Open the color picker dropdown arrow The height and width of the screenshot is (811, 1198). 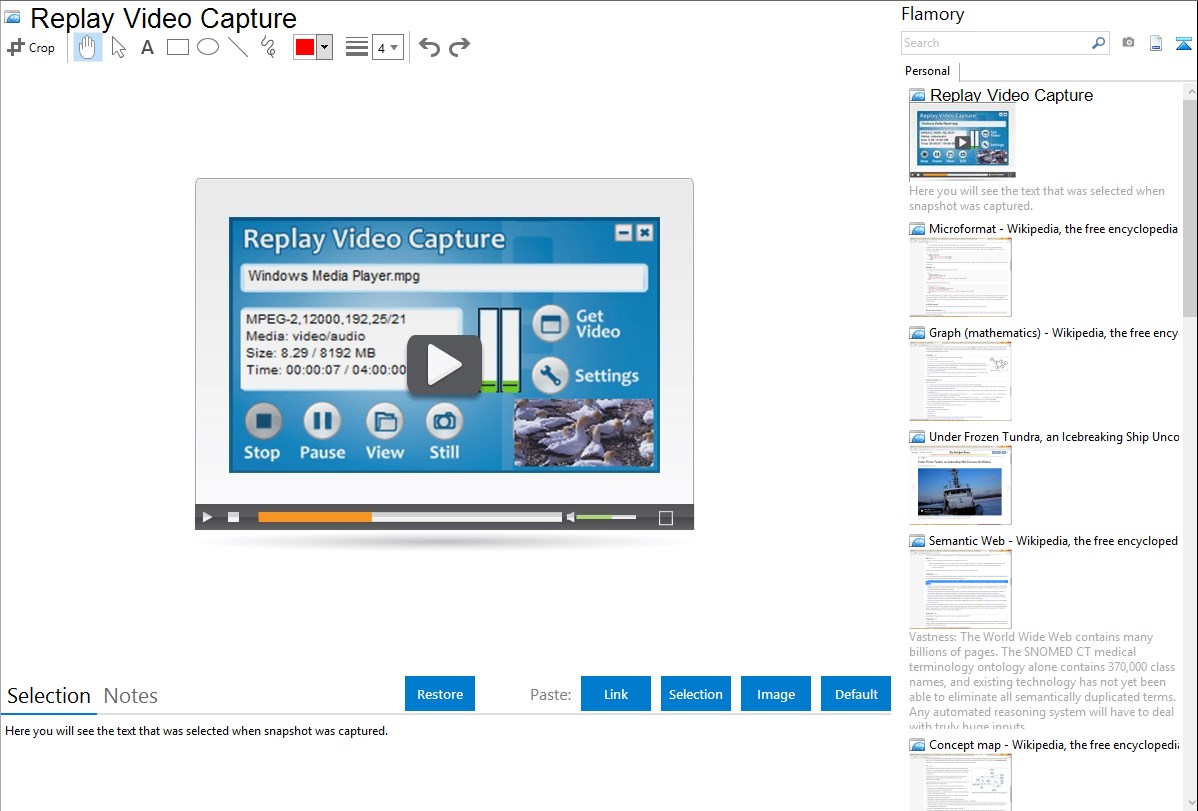(x=324, y=47)
